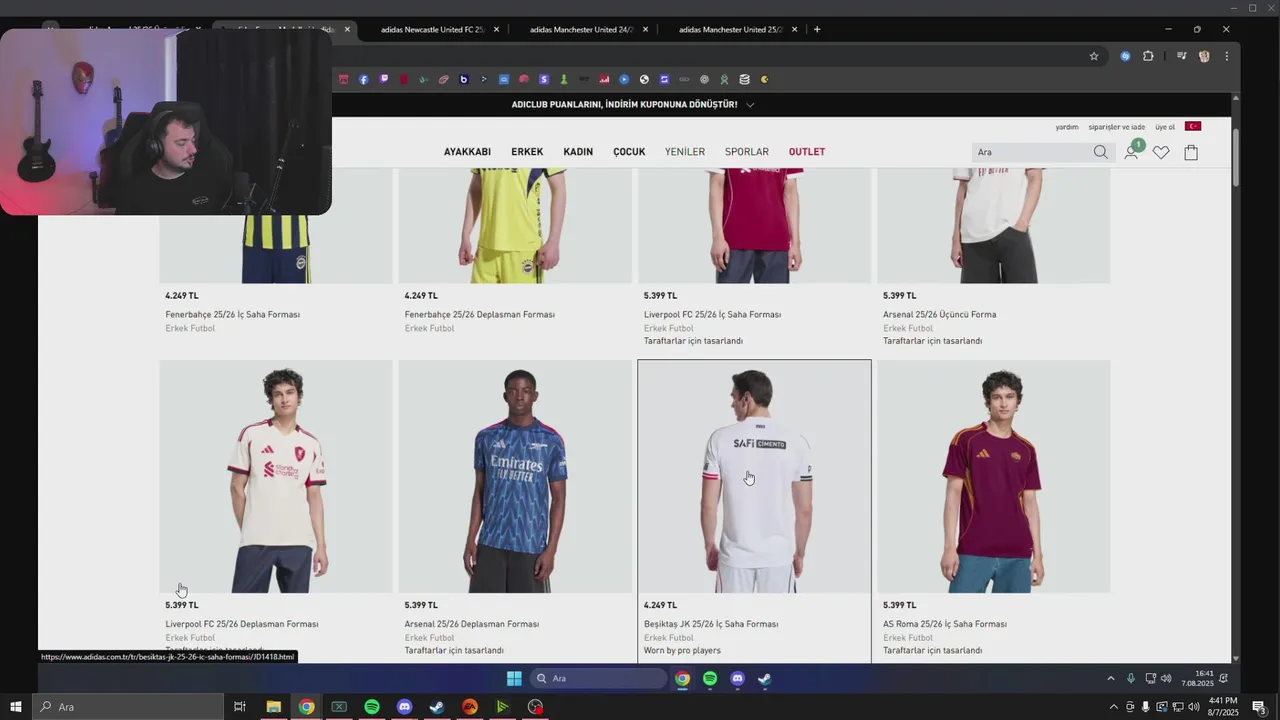
Task: Open the shopping bag cart icon
Action: tap(1191, 152)
